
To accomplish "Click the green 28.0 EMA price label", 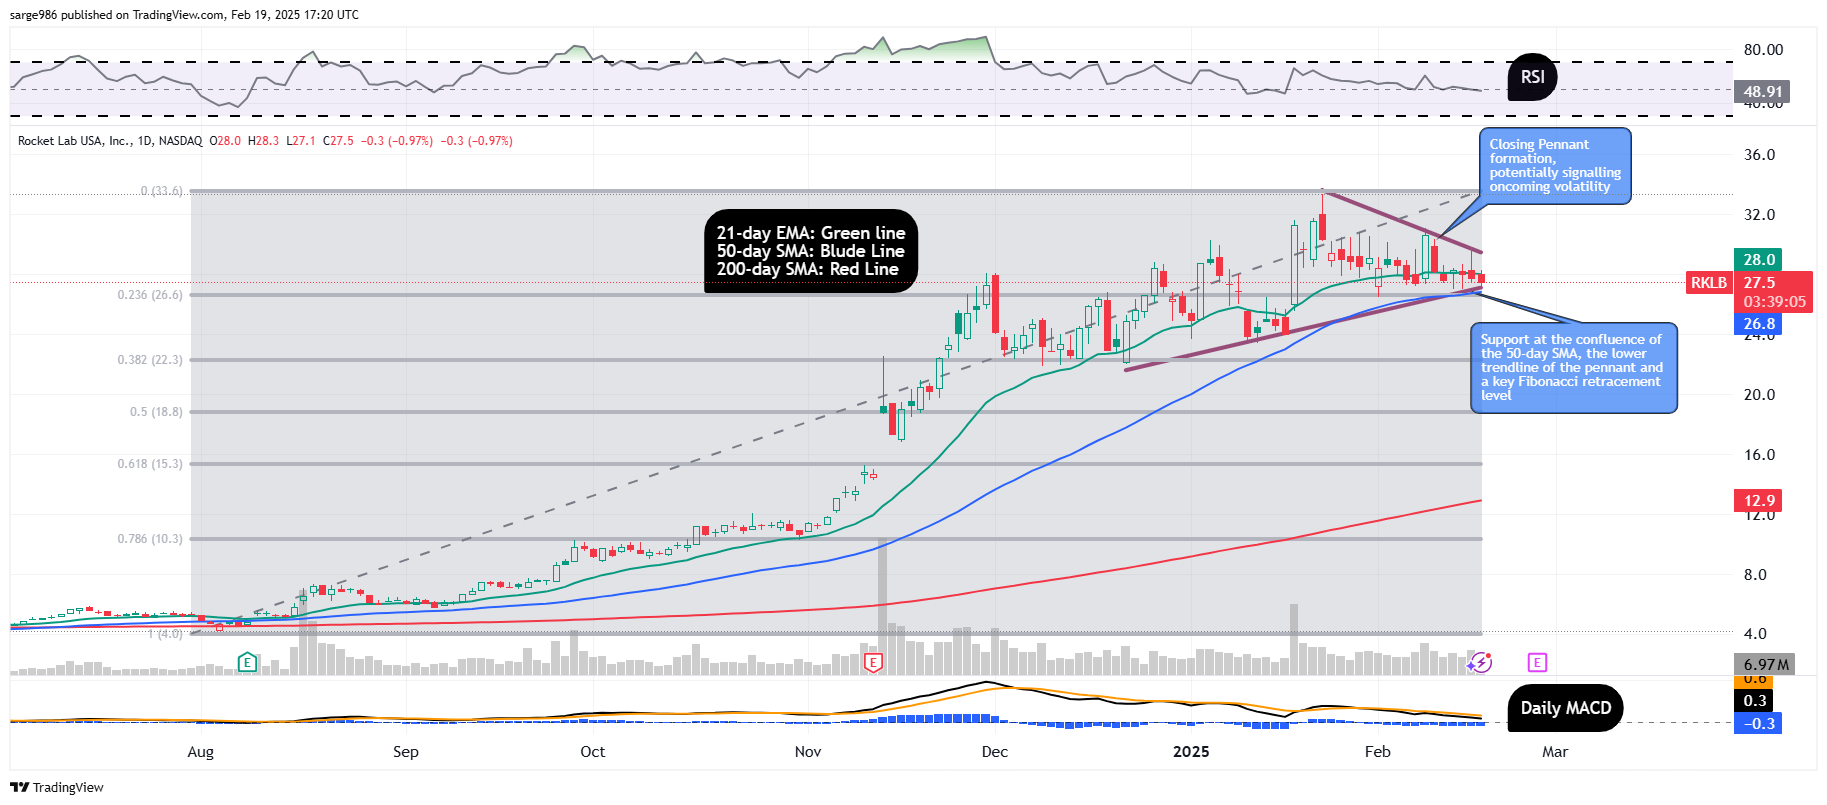I will pos(1759,260).
